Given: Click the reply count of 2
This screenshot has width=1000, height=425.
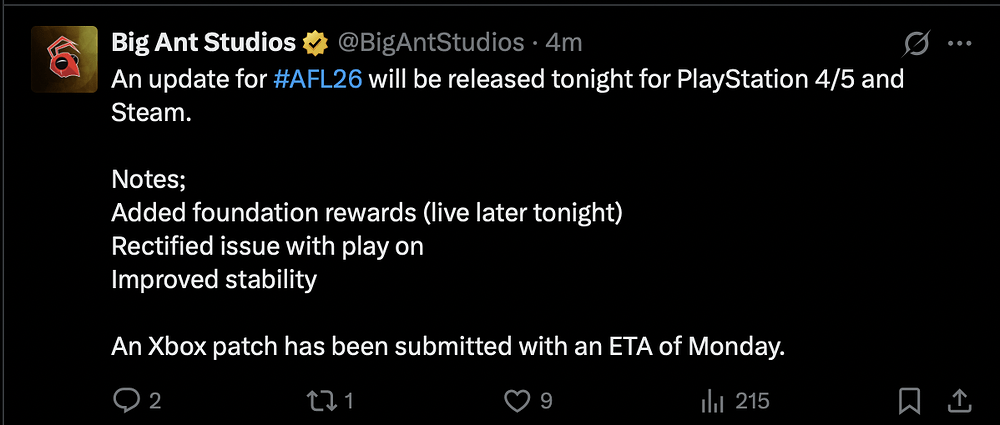Looking at the screenshot, I should 155,401.
